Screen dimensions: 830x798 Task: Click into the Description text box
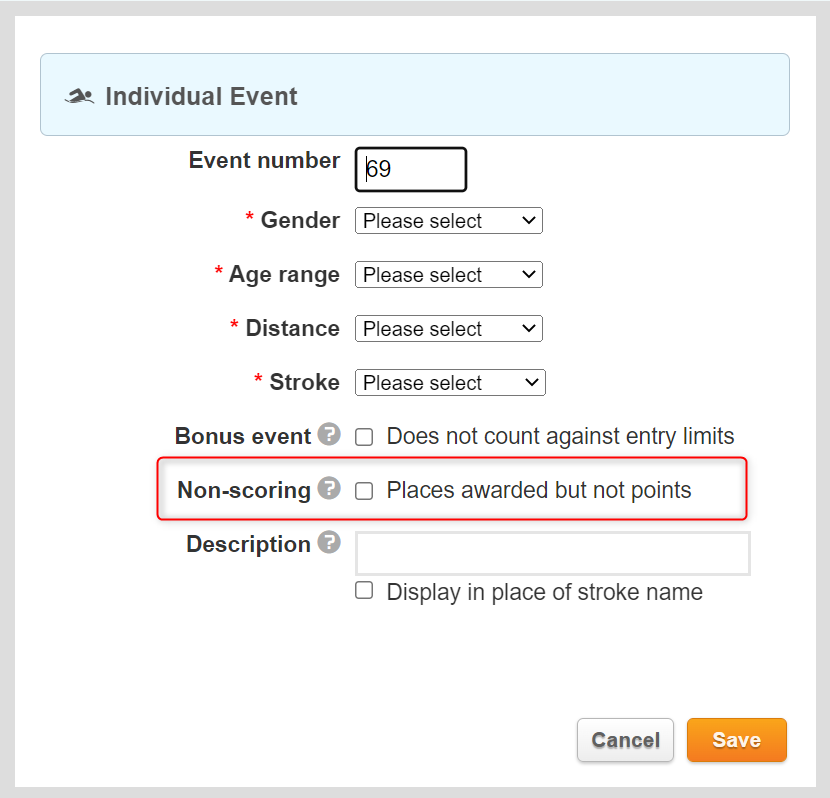552,553
